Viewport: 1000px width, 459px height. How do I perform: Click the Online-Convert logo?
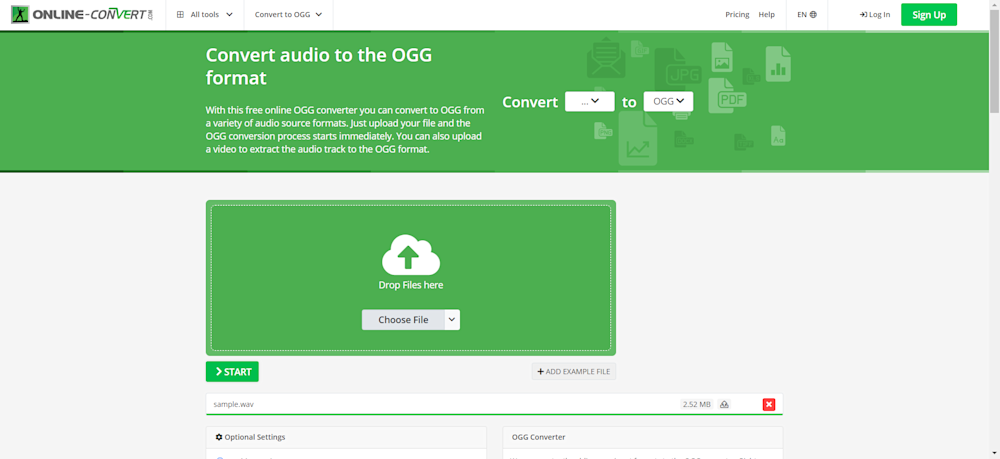click(x=82, y=15)
